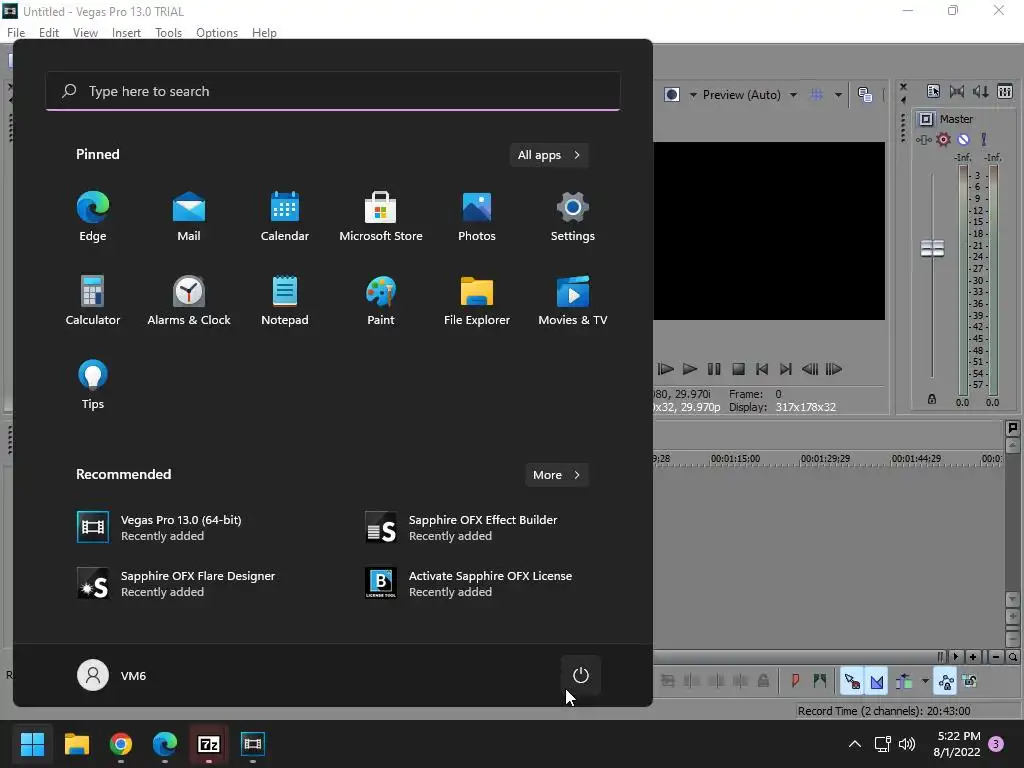Viewport: 1024px width, 768px height.
Task: Click the Start menu search field
Action: (333, 91)
